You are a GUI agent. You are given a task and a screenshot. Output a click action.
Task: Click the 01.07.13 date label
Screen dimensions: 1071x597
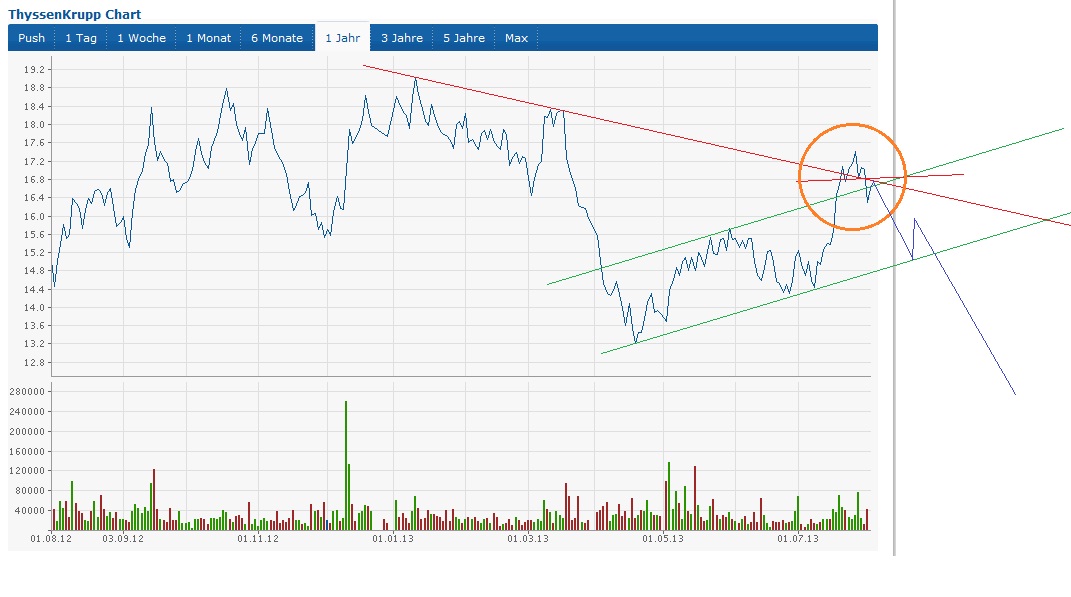(798, 539)
